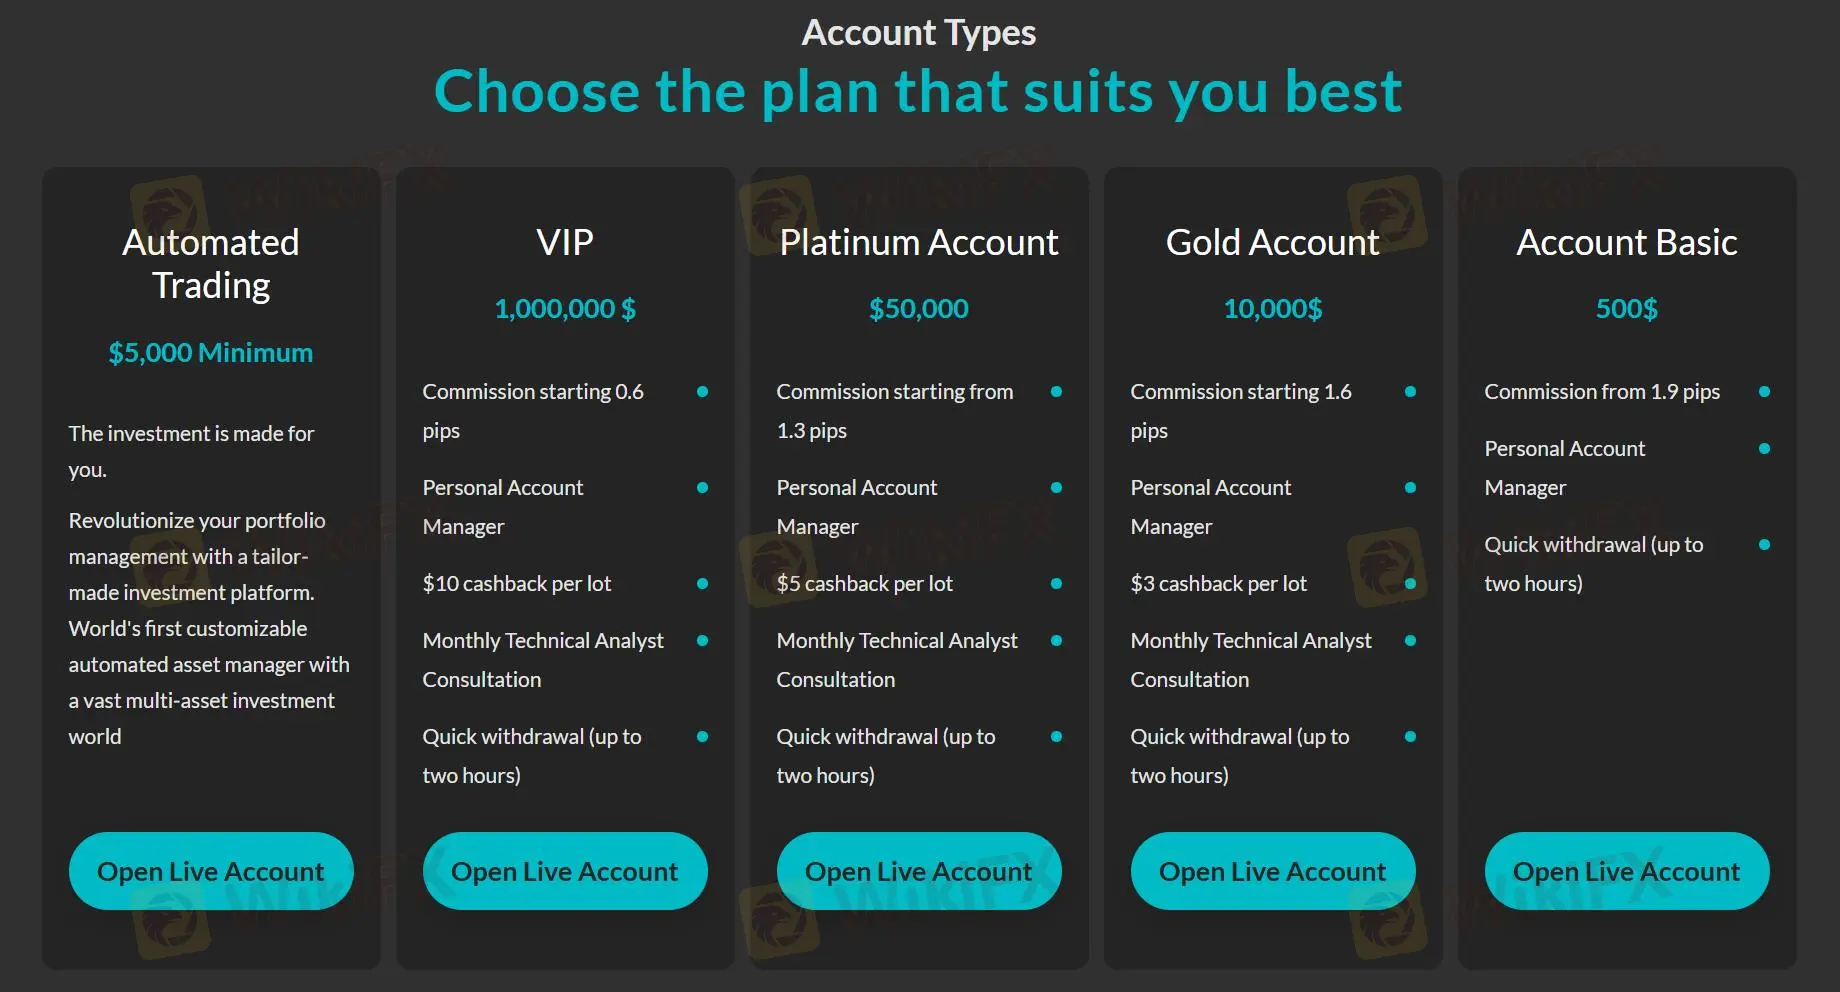Click the dot next to Basic Personal Account Manager
This screenshot has width=1840, height=992.
coord(1763,449)
